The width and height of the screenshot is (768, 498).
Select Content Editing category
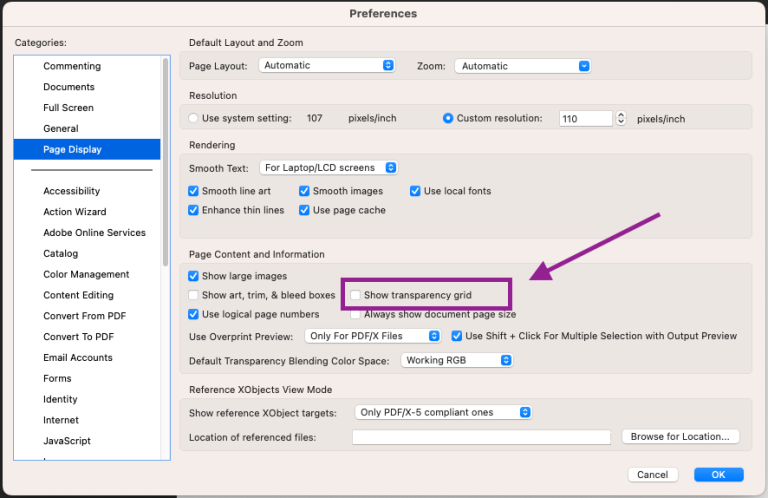78,295
